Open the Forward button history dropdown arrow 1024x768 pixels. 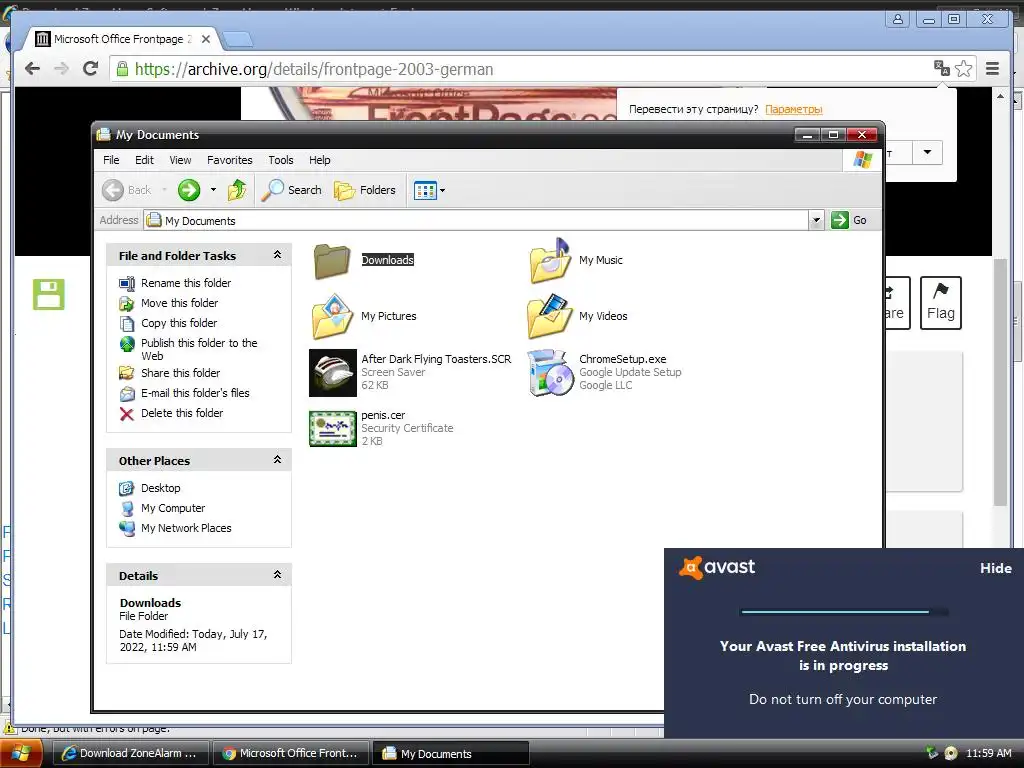coord(213,190)
